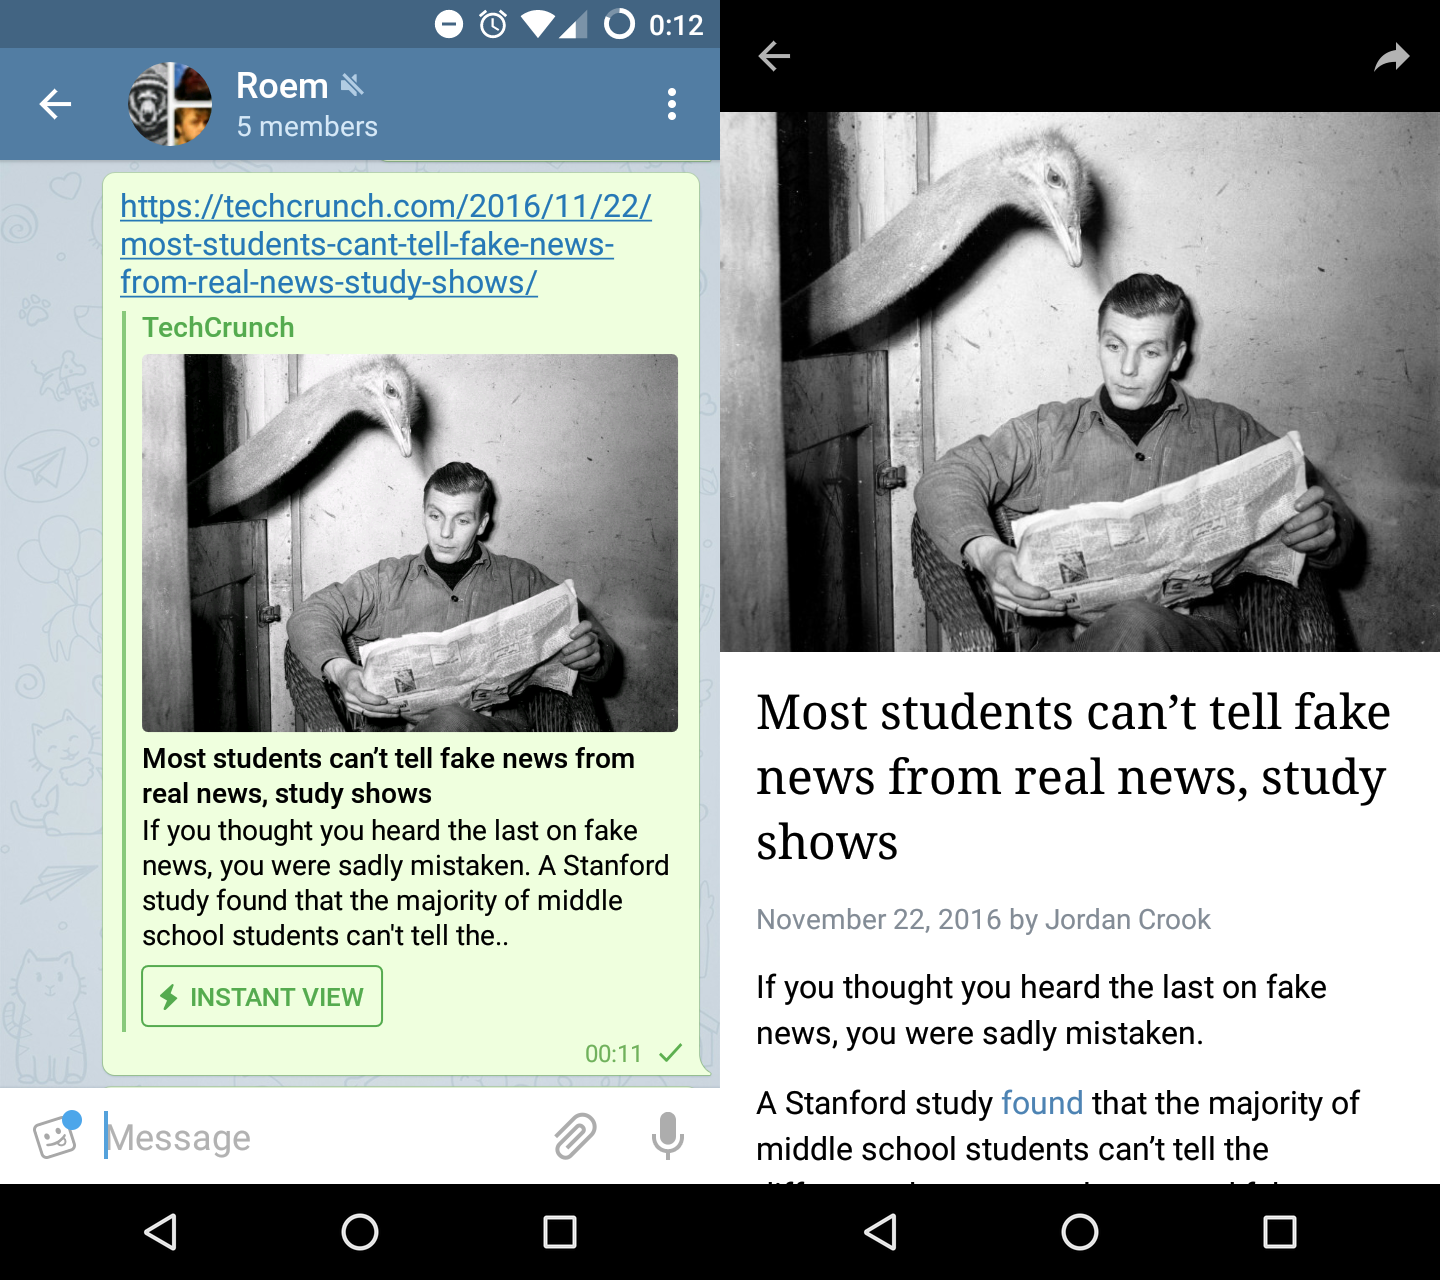Open the ostrich photo preview in message

410,543
